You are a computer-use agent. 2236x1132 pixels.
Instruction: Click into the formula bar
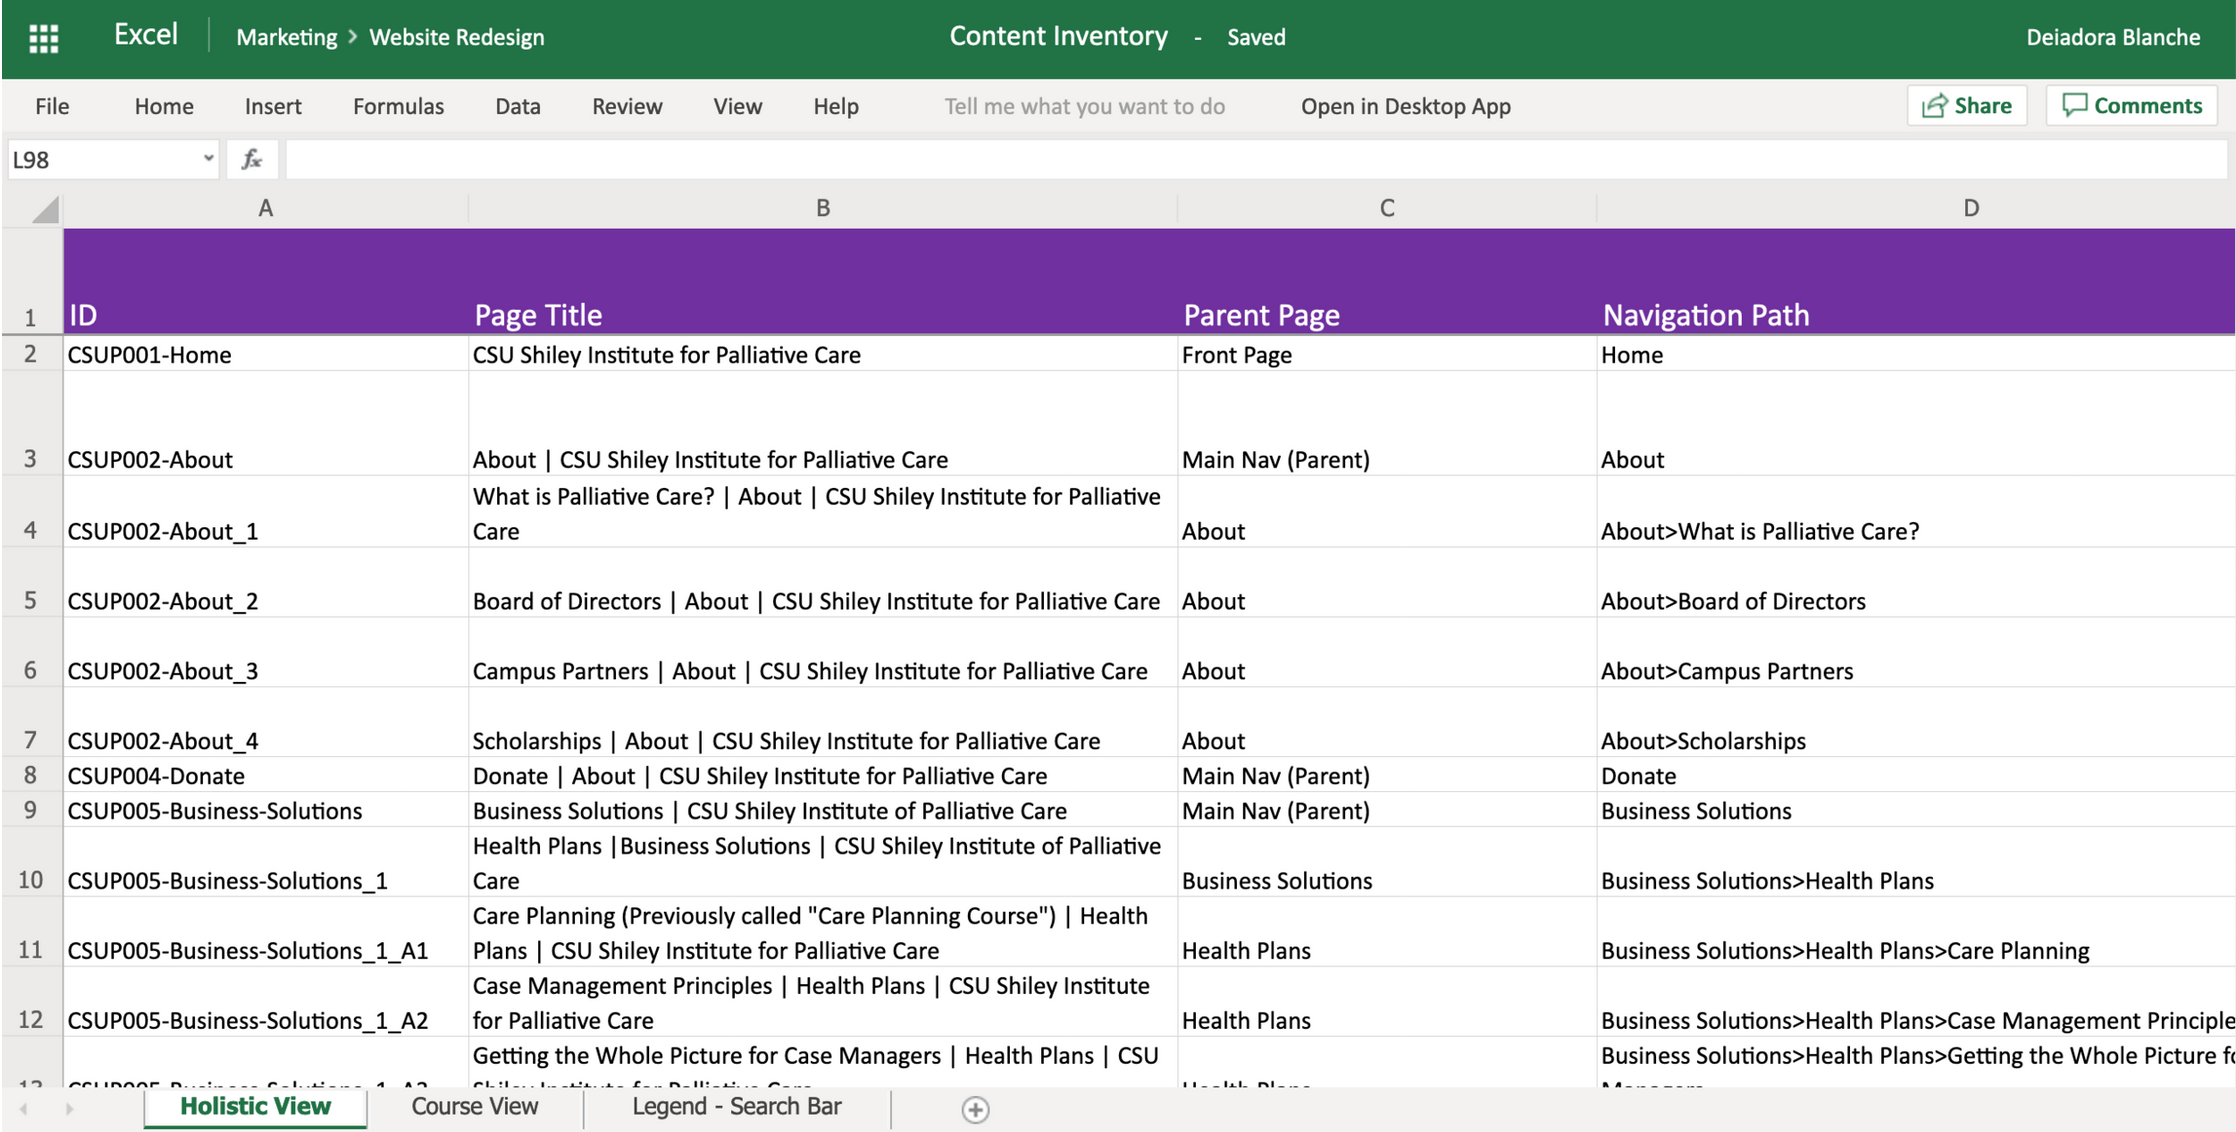point(1256,159)
